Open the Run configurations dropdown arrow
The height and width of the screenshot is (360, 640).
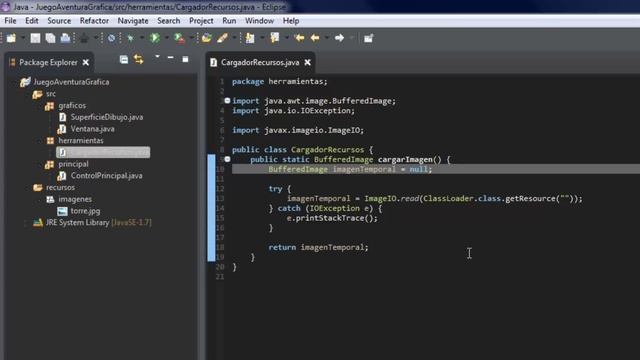click(167, 38)
